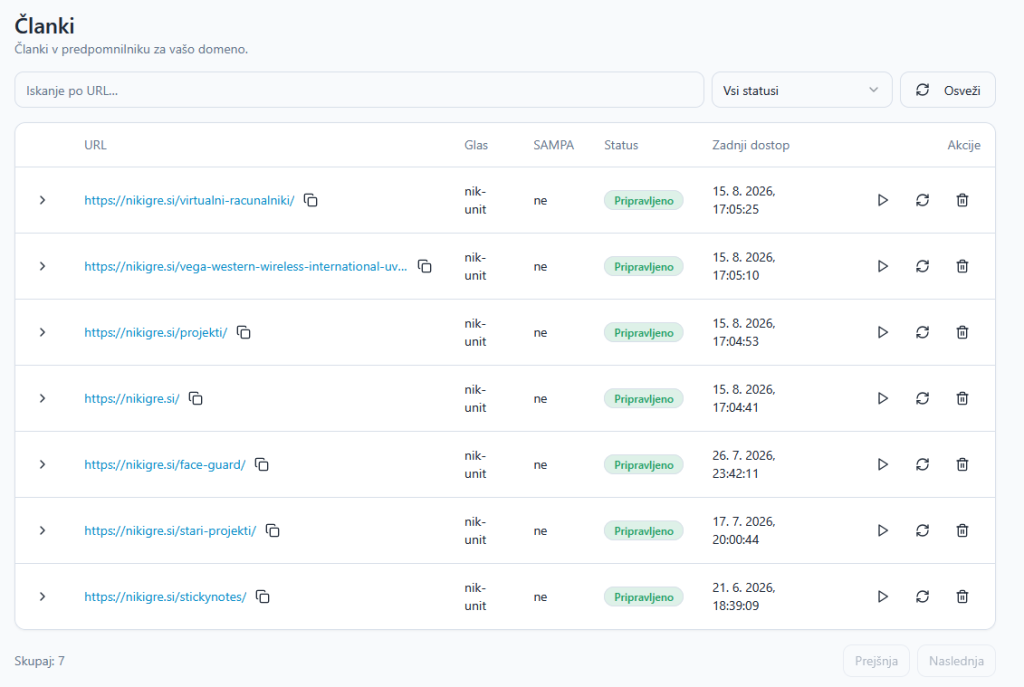Expand the nikigre.si/projekti/ row details
The height and width of the screenshot is (687, 1024).
pos(42,332)
